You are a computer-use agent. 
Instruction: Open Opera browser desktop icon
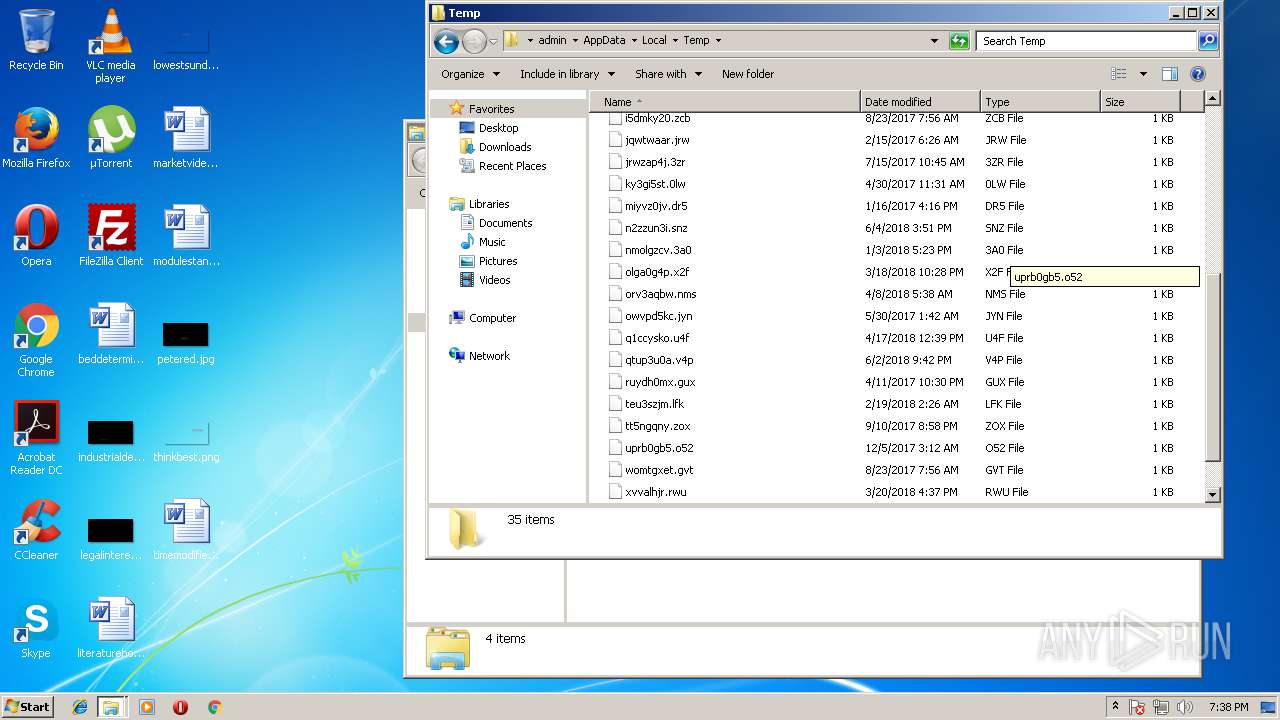[x=36, y=235]
